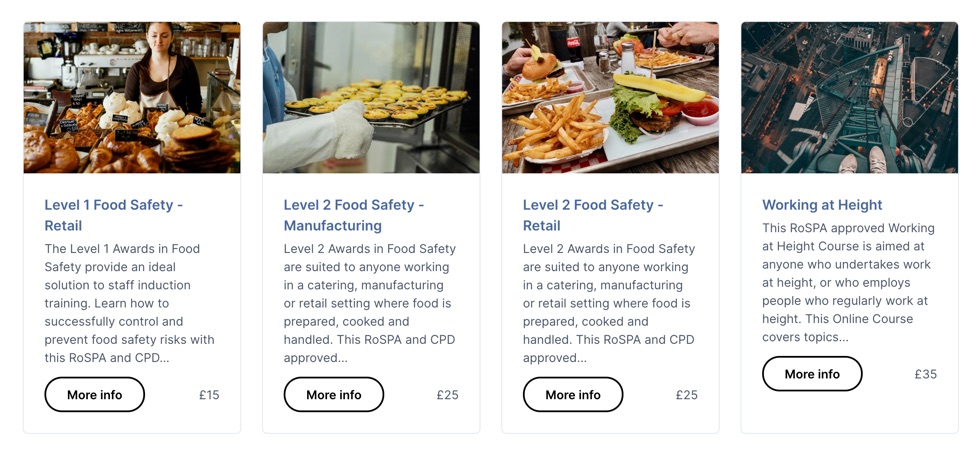Screen dimensions: 980x454
Task: Click the £25 price on Level 2 Retail card
Action: pos(686,395)
